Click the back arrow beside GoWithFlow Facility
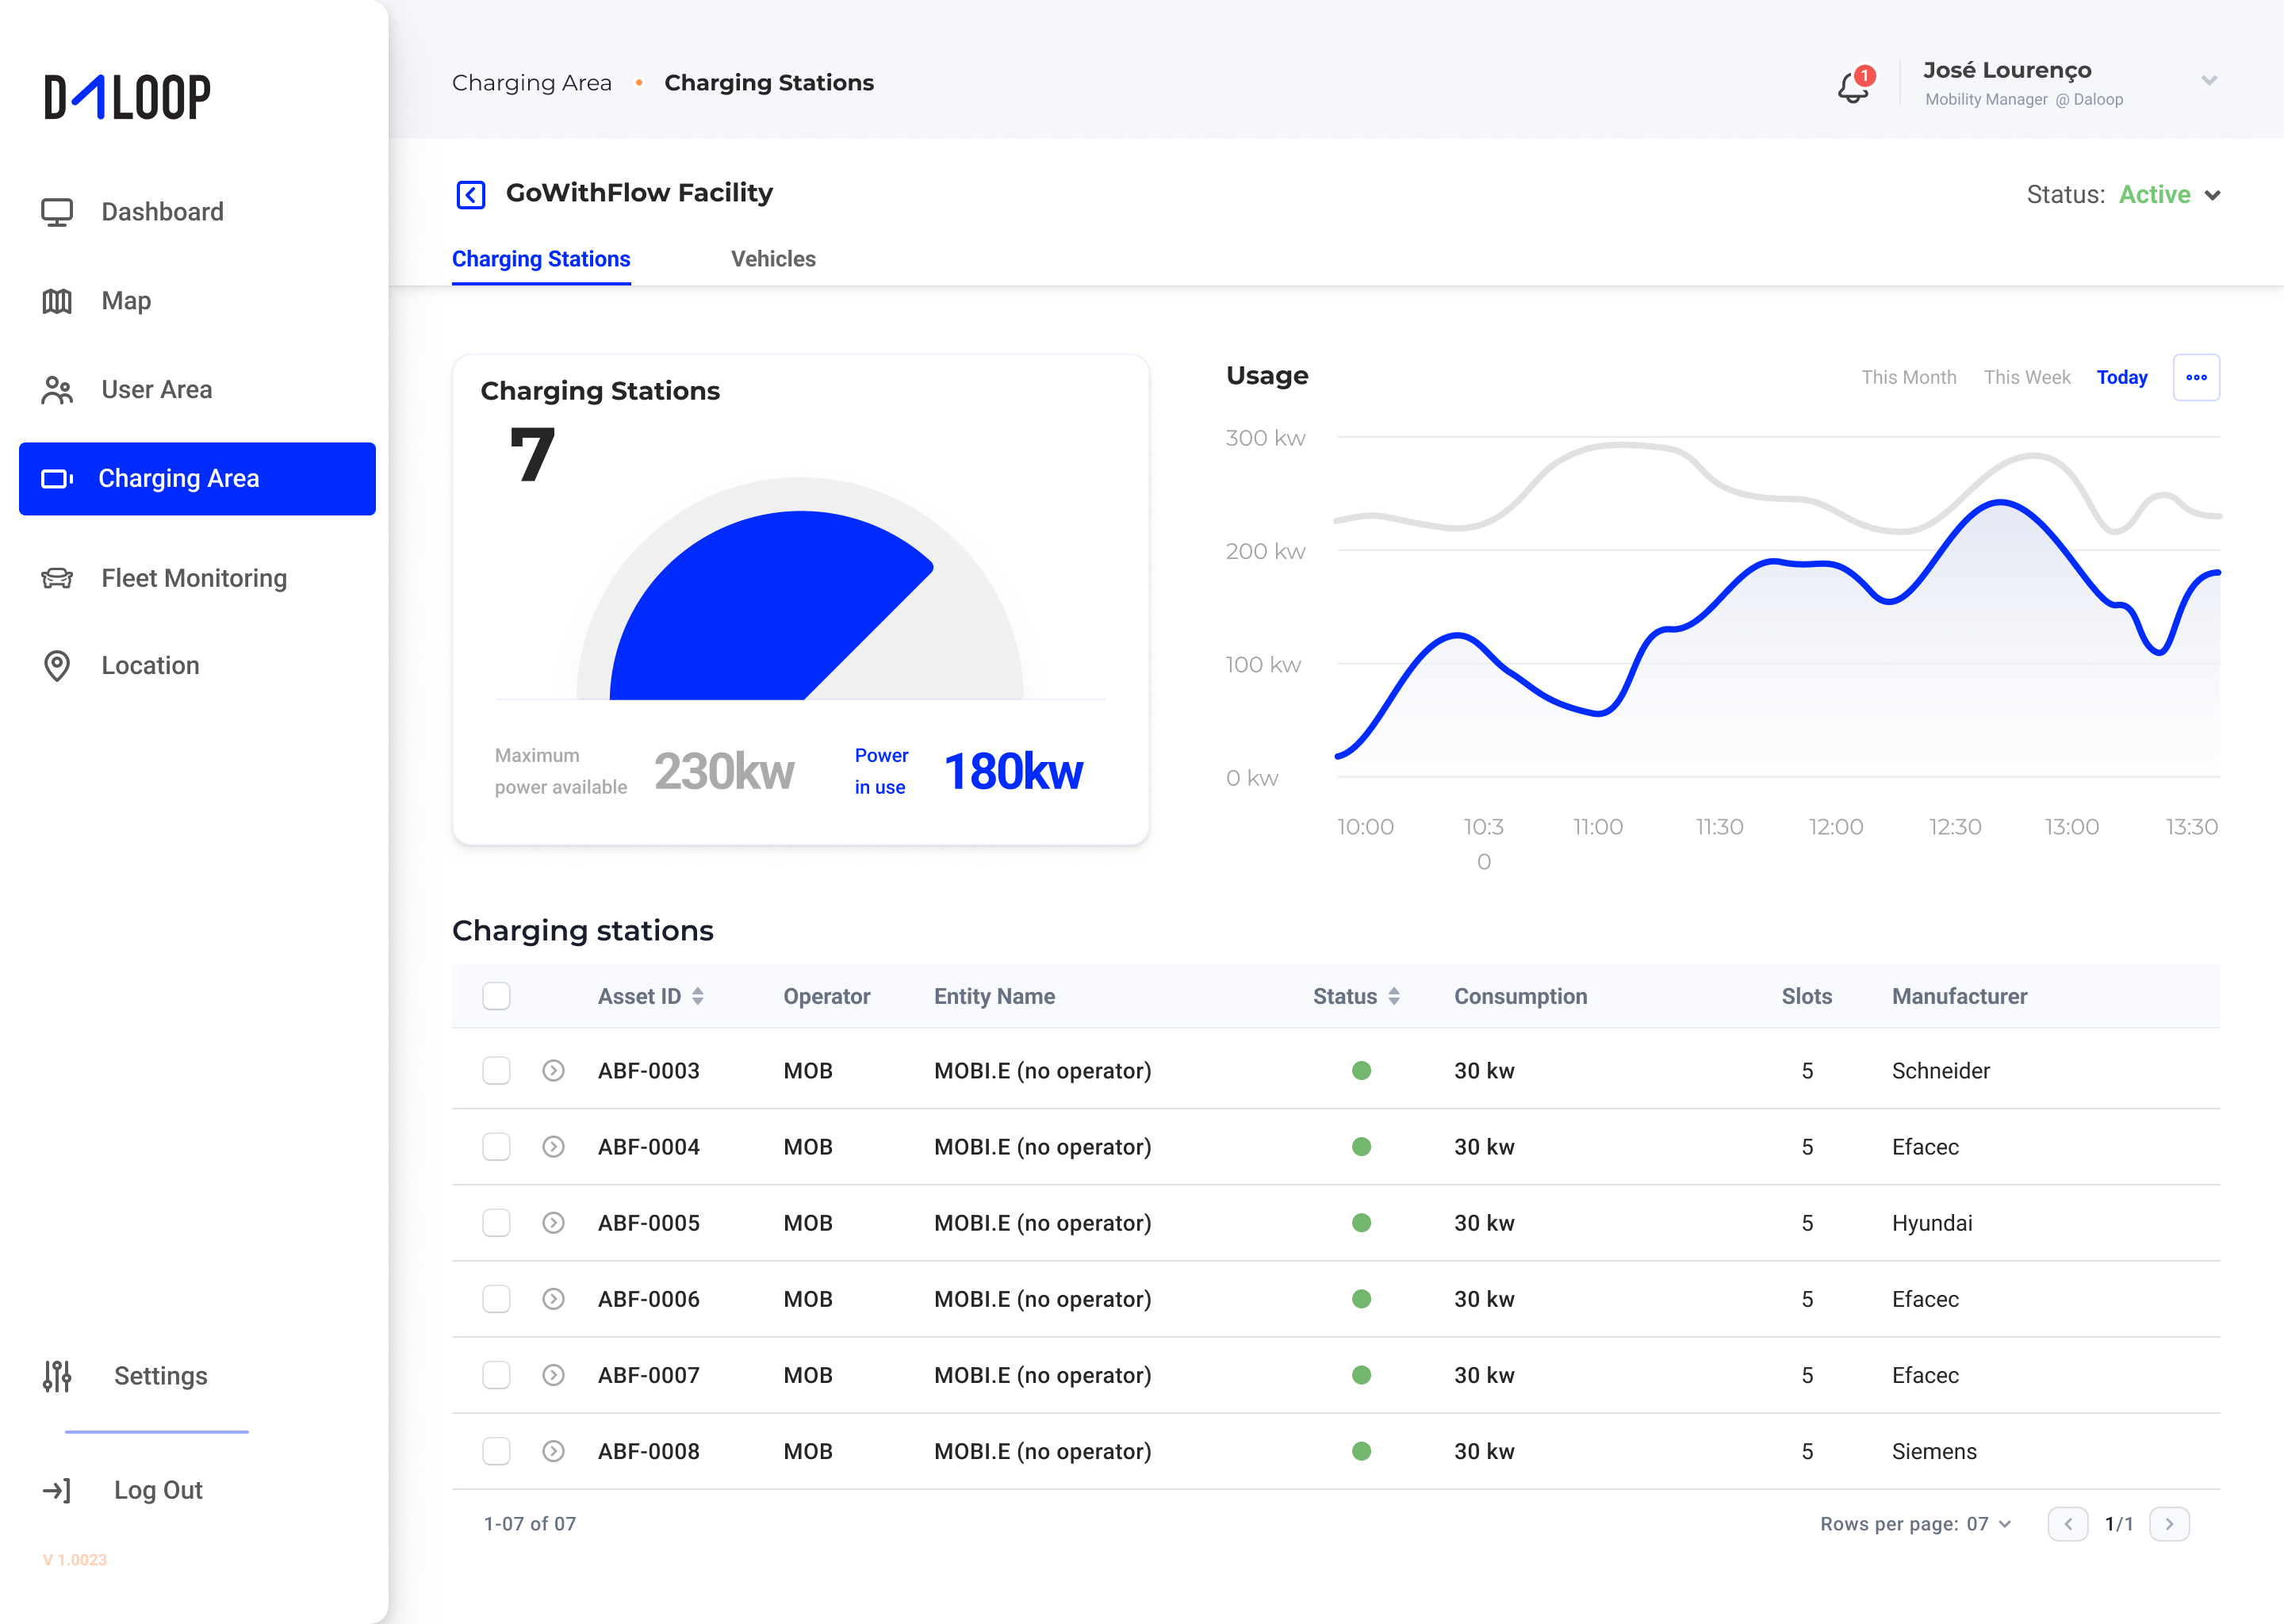This screenshot has height=1624, width=2284. [471, 194]
